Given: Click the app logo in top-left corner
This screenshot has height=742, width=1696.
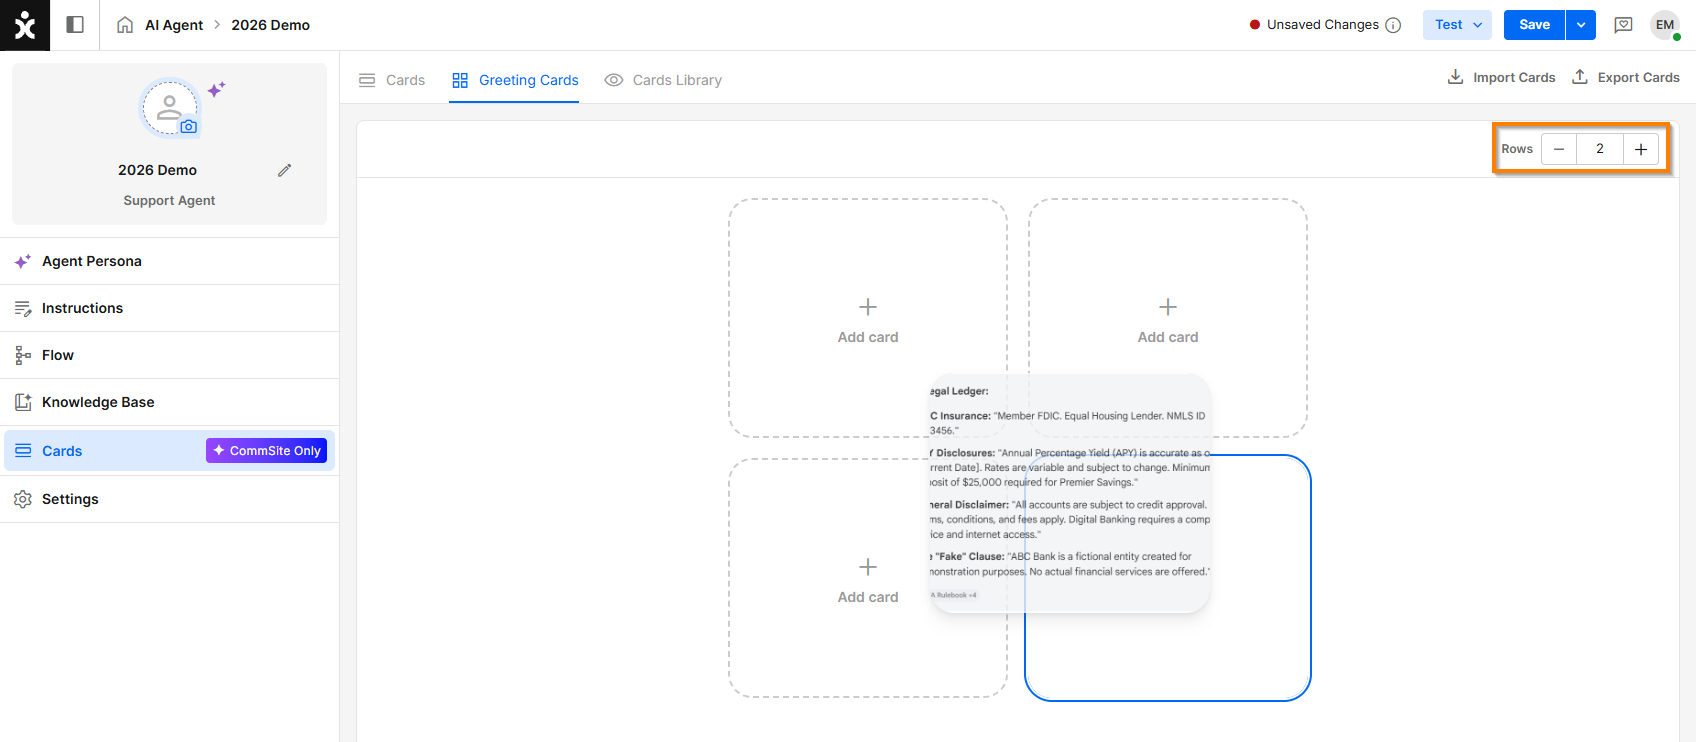Looking at the screenshot, I should tap(25, 25).
